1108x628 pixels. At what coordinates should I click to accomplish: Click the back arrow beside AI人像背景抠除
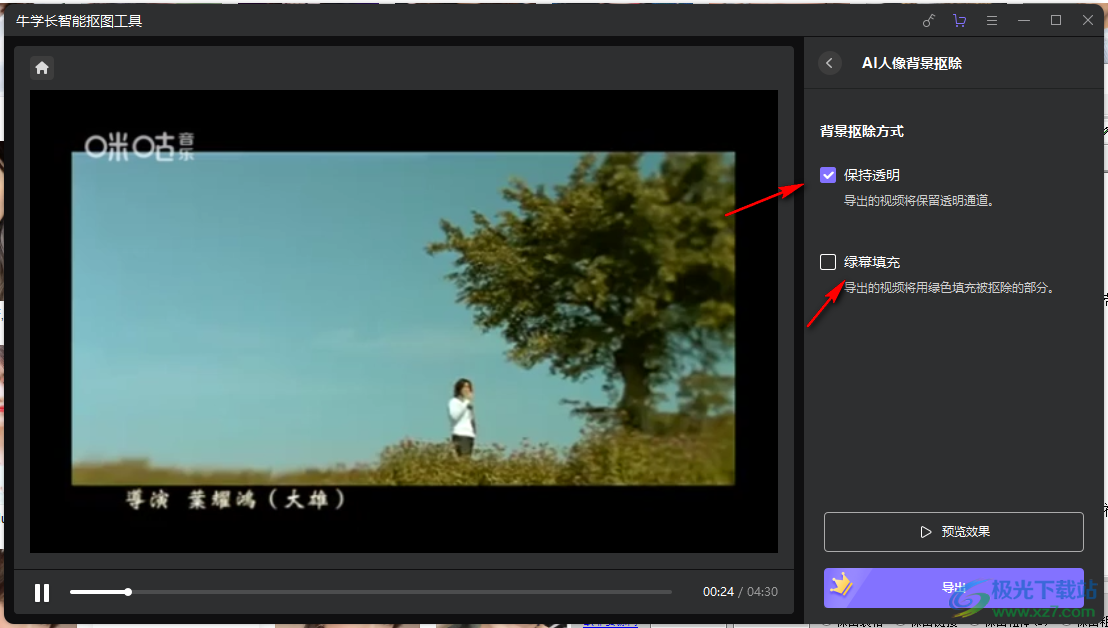(829, 62)
